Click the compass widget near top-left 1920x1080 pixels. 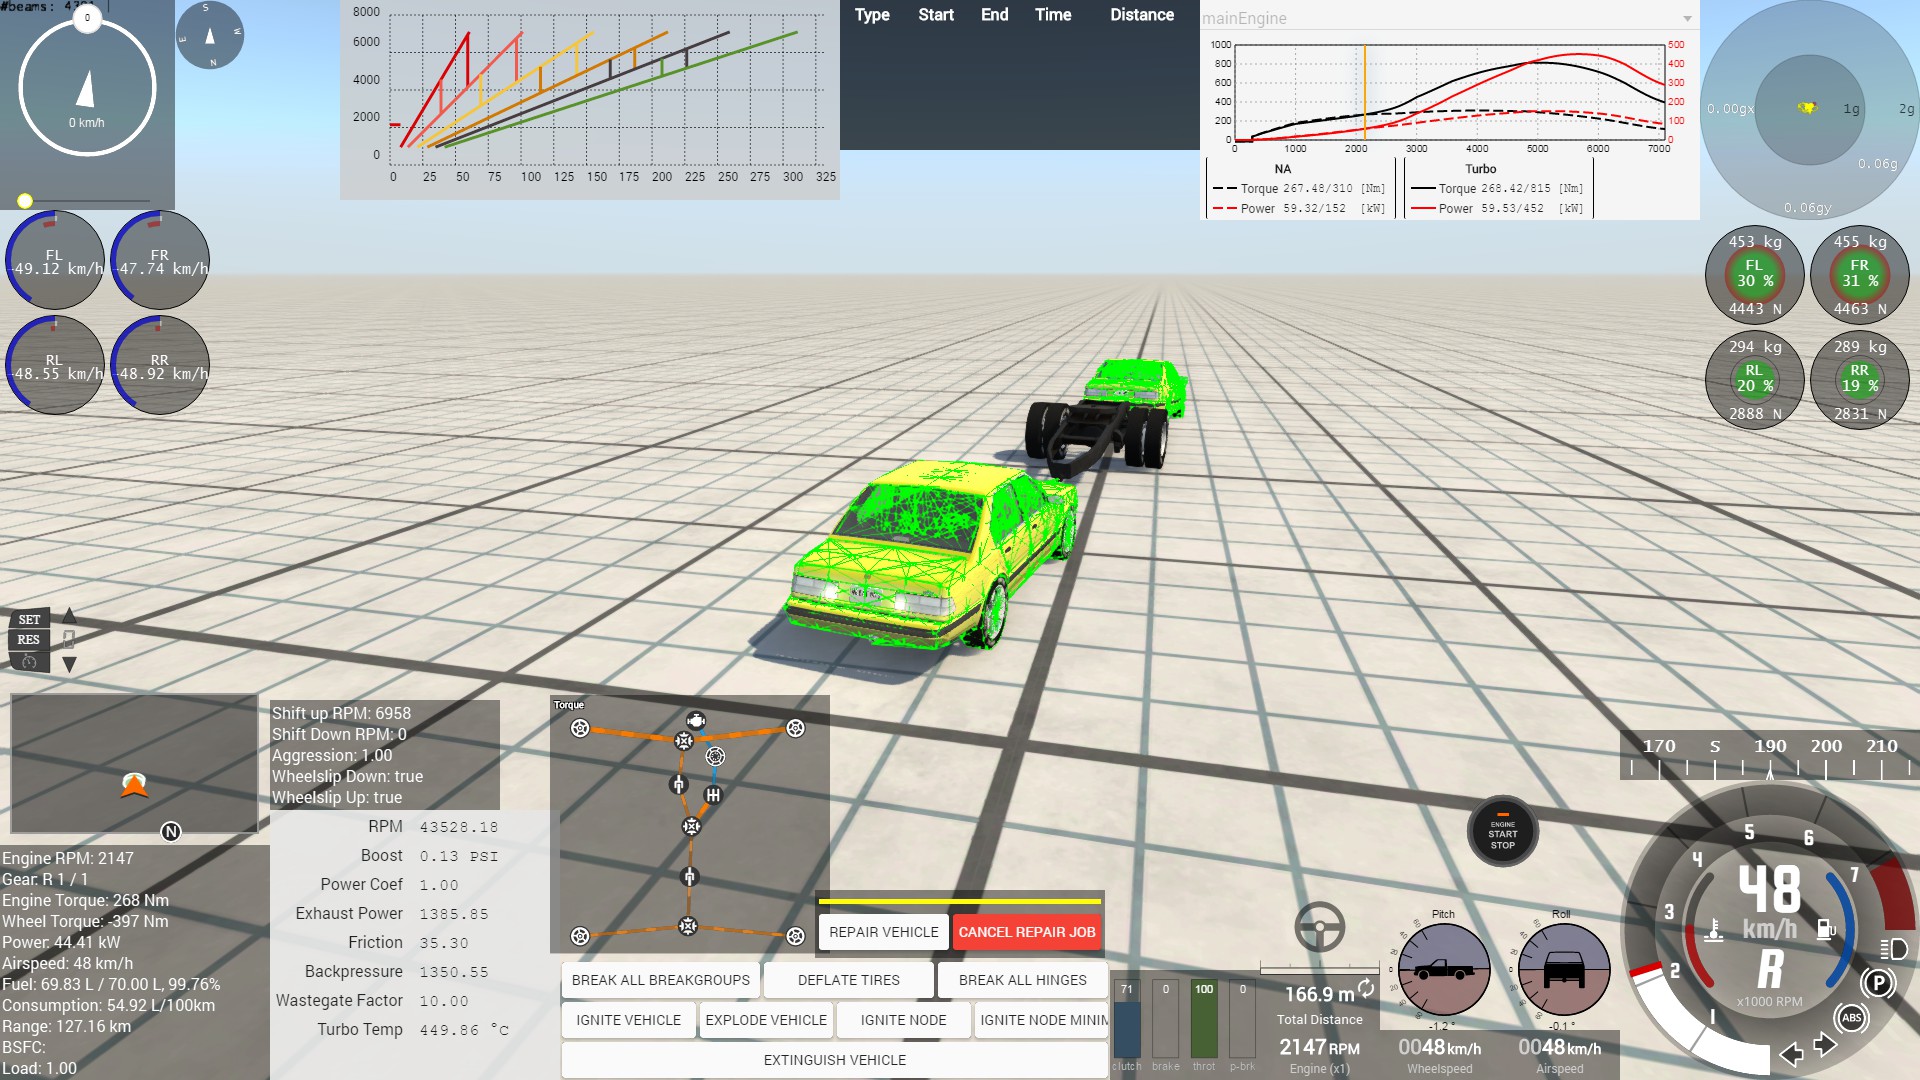click(209, 35)
